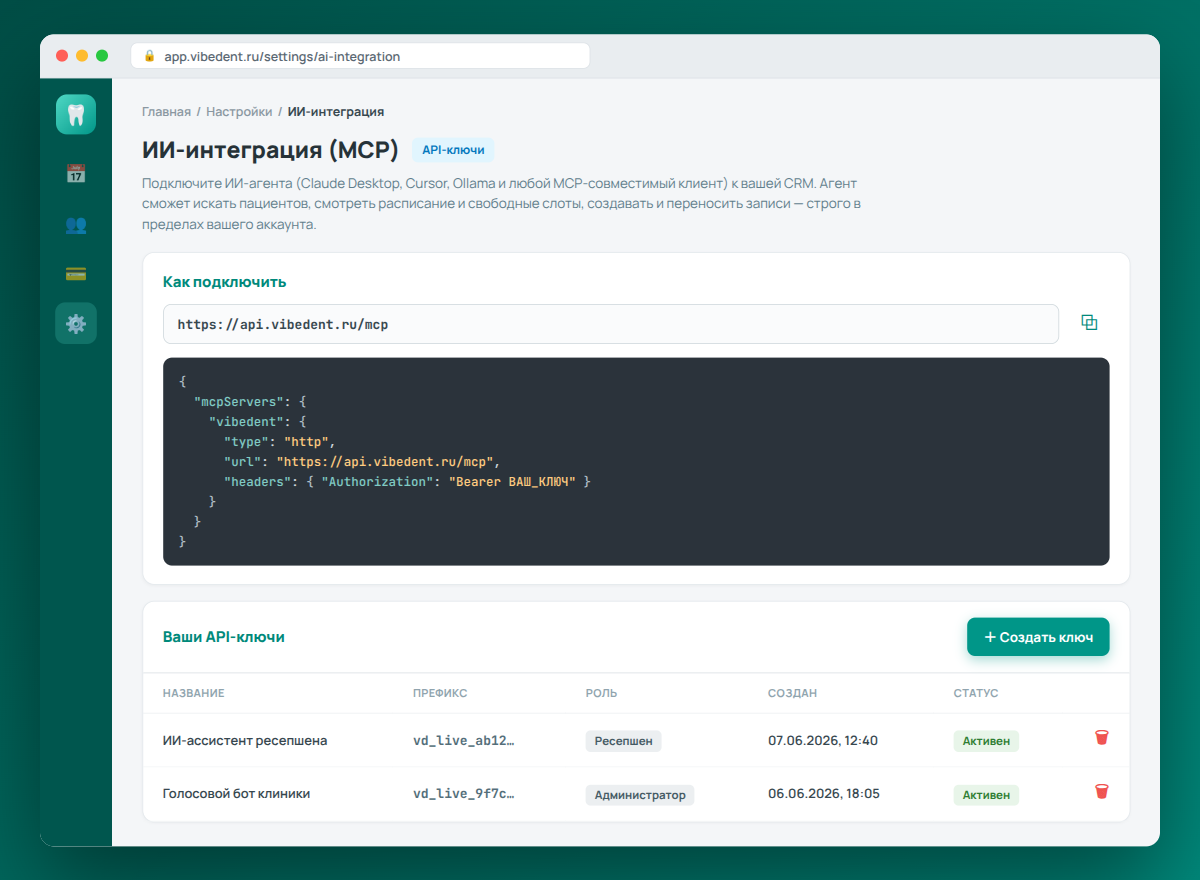Click the Префикс column header
Viewport: 1200px width, 880px height.
coord(440,693)
